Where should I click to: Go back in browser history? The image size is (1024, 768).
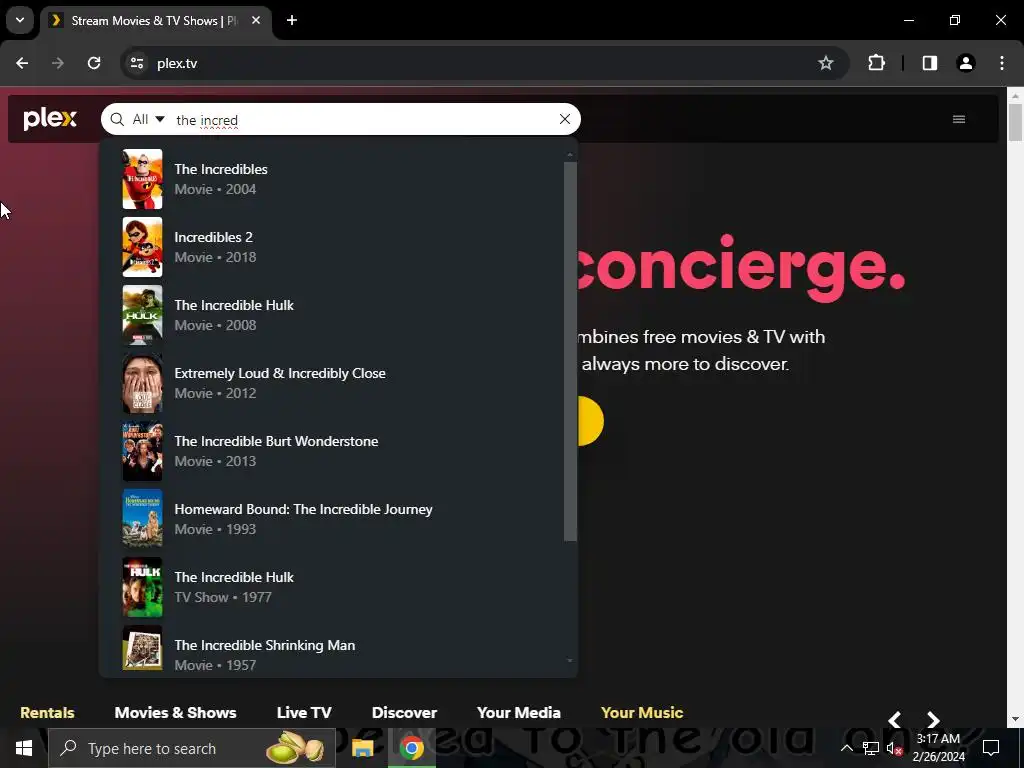(x=22, y=63)
